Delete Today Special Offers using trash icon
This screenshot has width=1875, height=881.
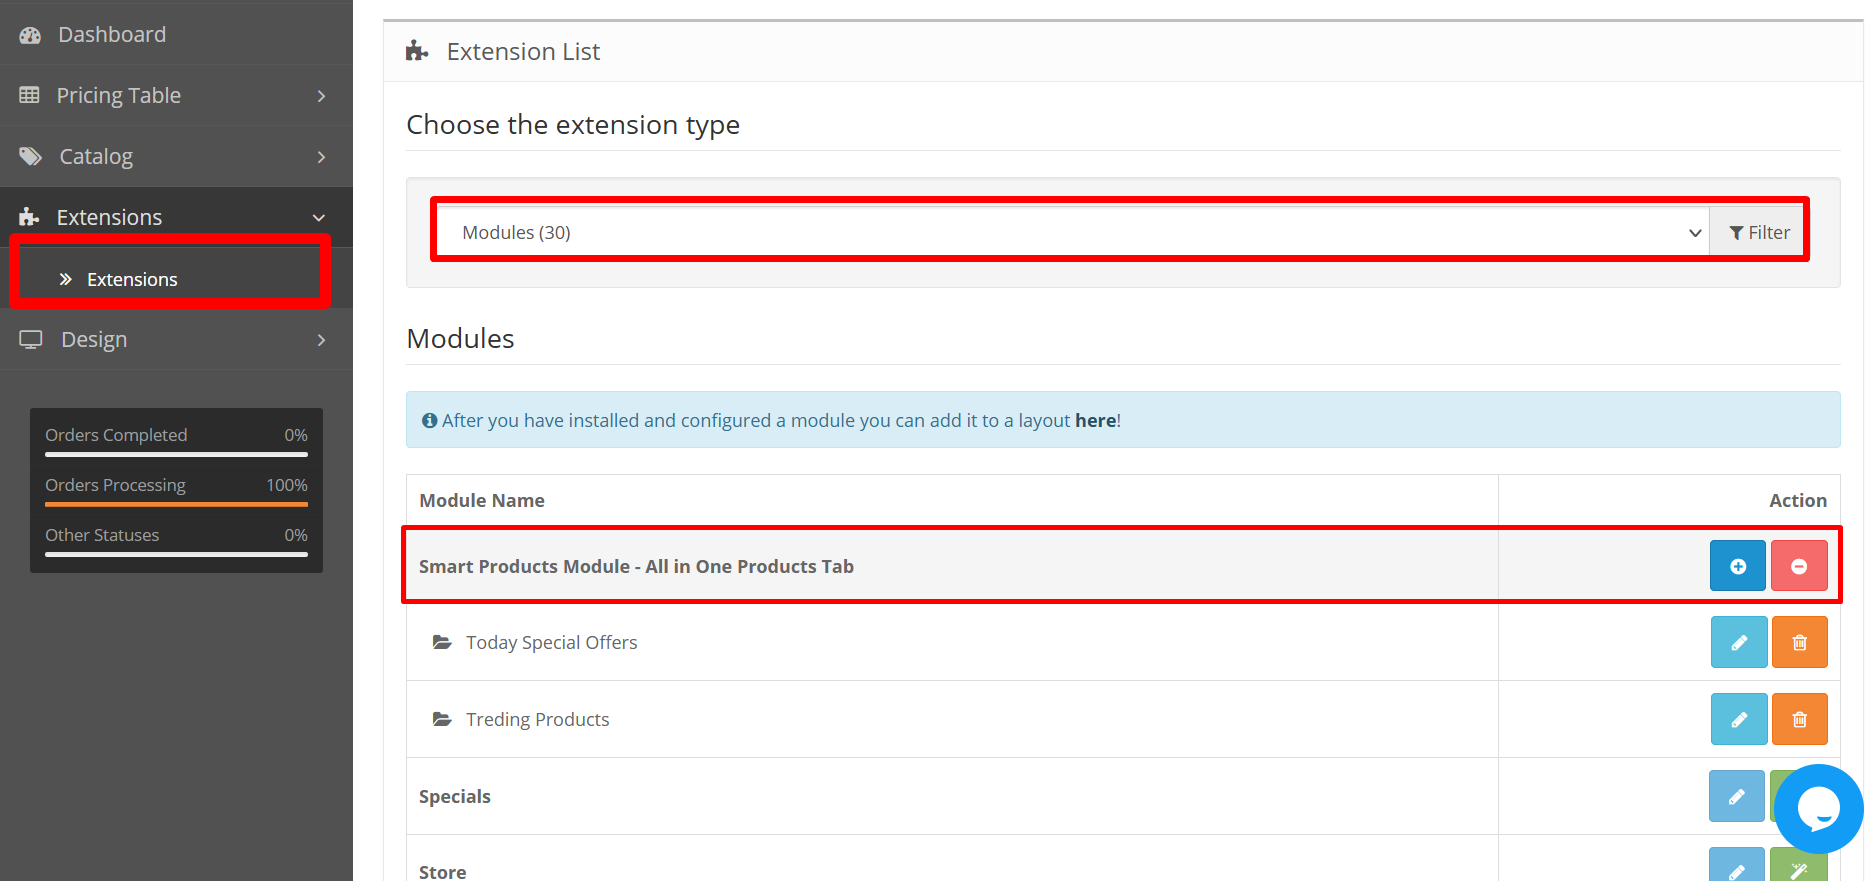point(1799,642)
